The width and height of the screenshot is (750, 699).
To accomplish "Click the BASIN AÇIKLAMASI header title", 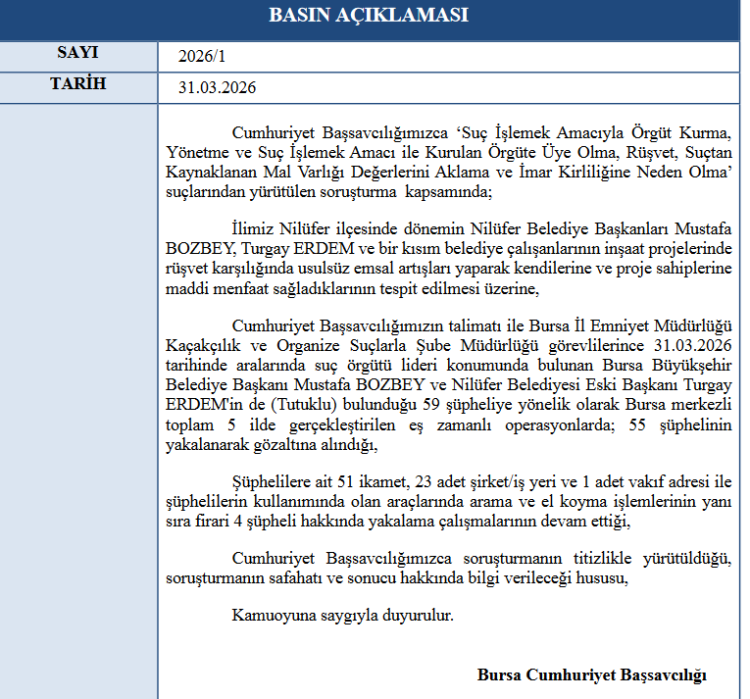I will (368, 16).
